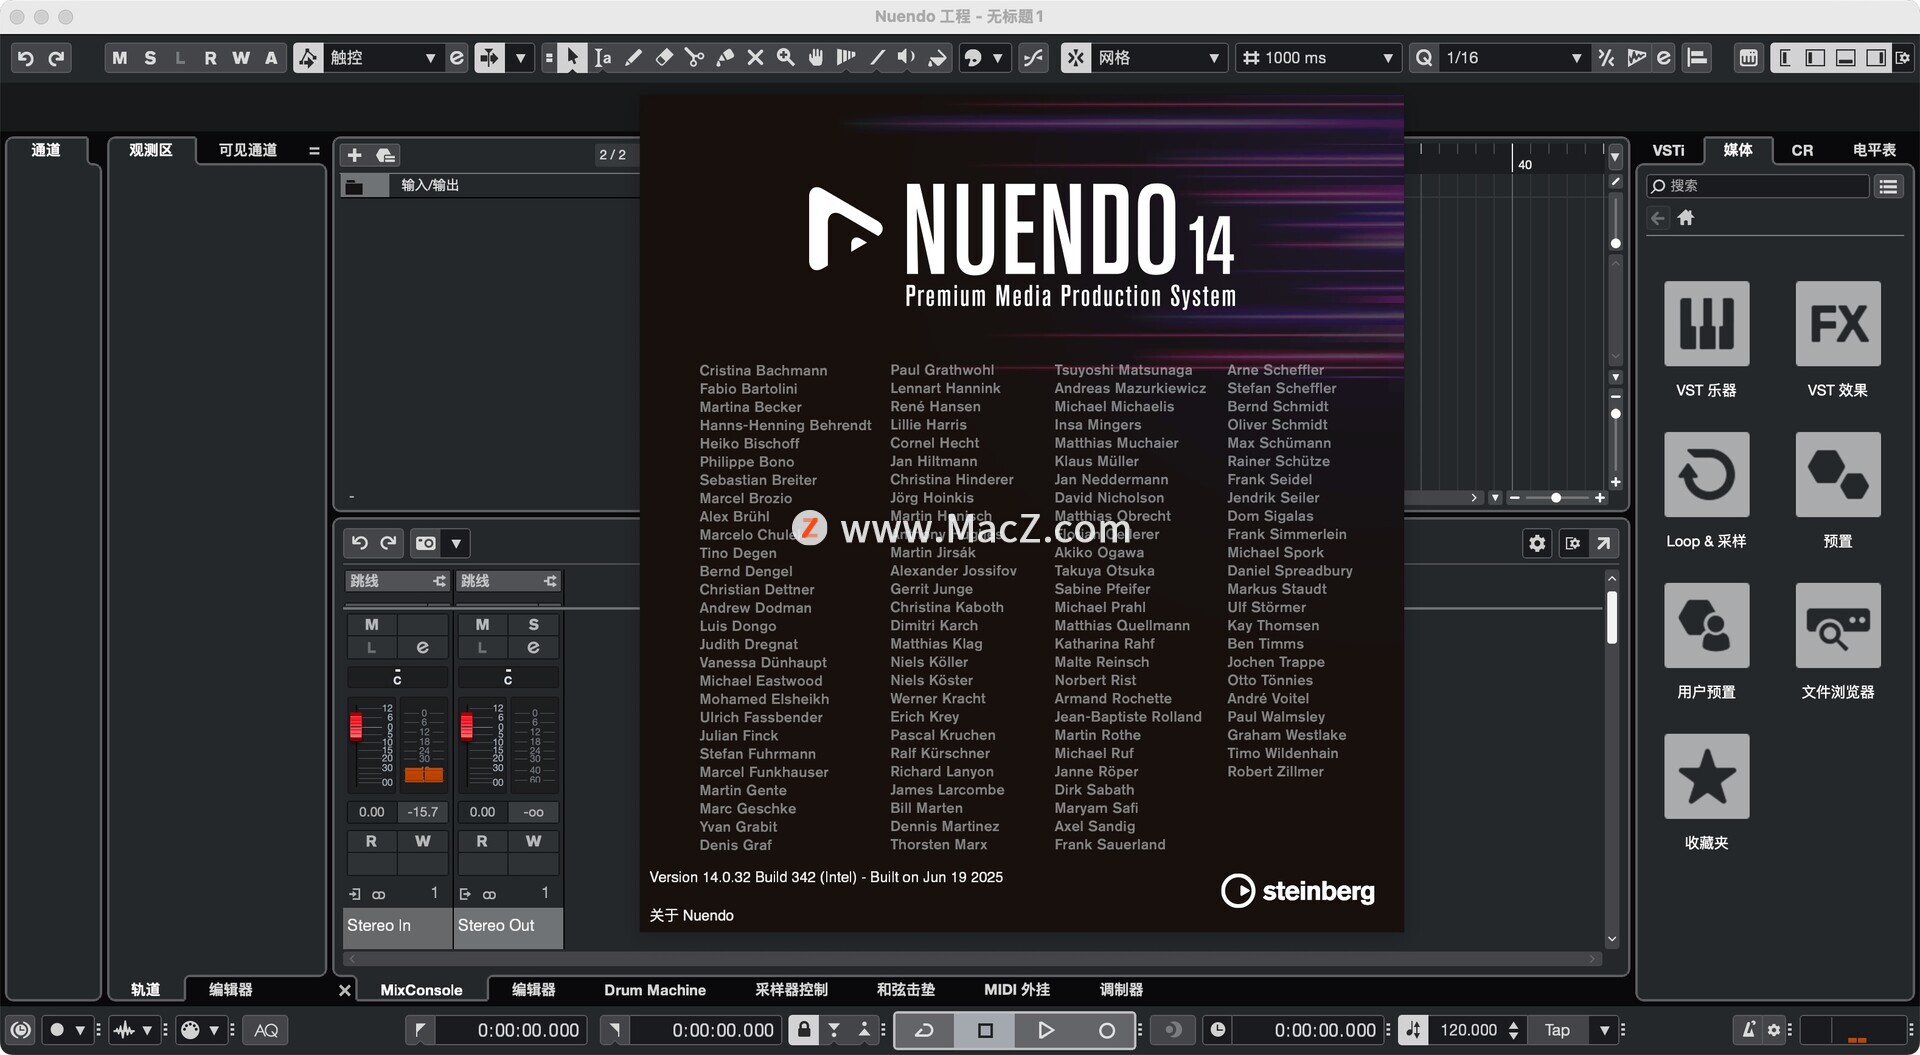Open the Presets media tile

tap(1838, 474)
